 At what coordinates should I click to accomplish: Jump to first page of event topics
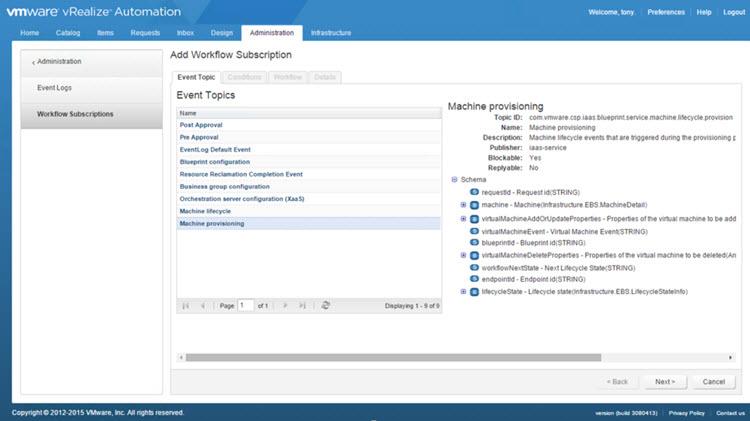186,305
